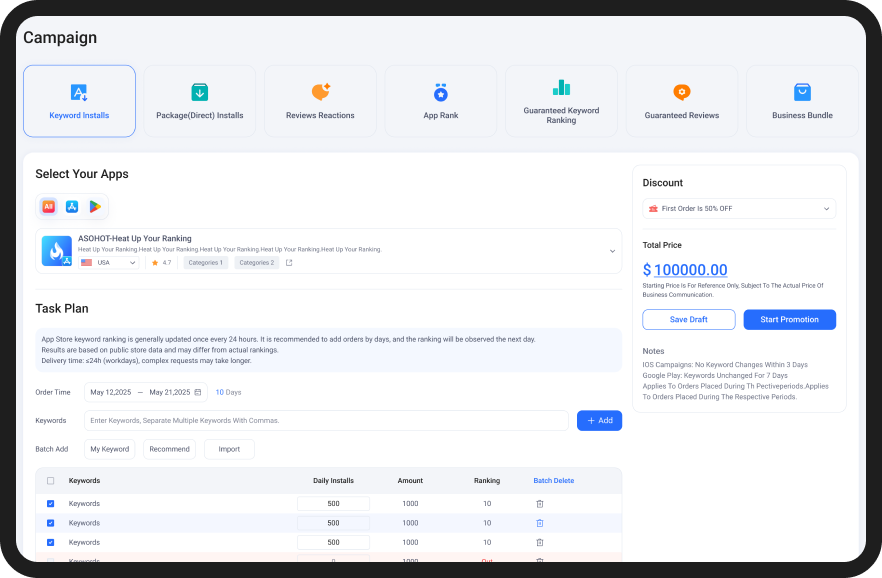
Task: Click the Recommend batch add button
Action: pyautogui.click(x=169, y=449)
